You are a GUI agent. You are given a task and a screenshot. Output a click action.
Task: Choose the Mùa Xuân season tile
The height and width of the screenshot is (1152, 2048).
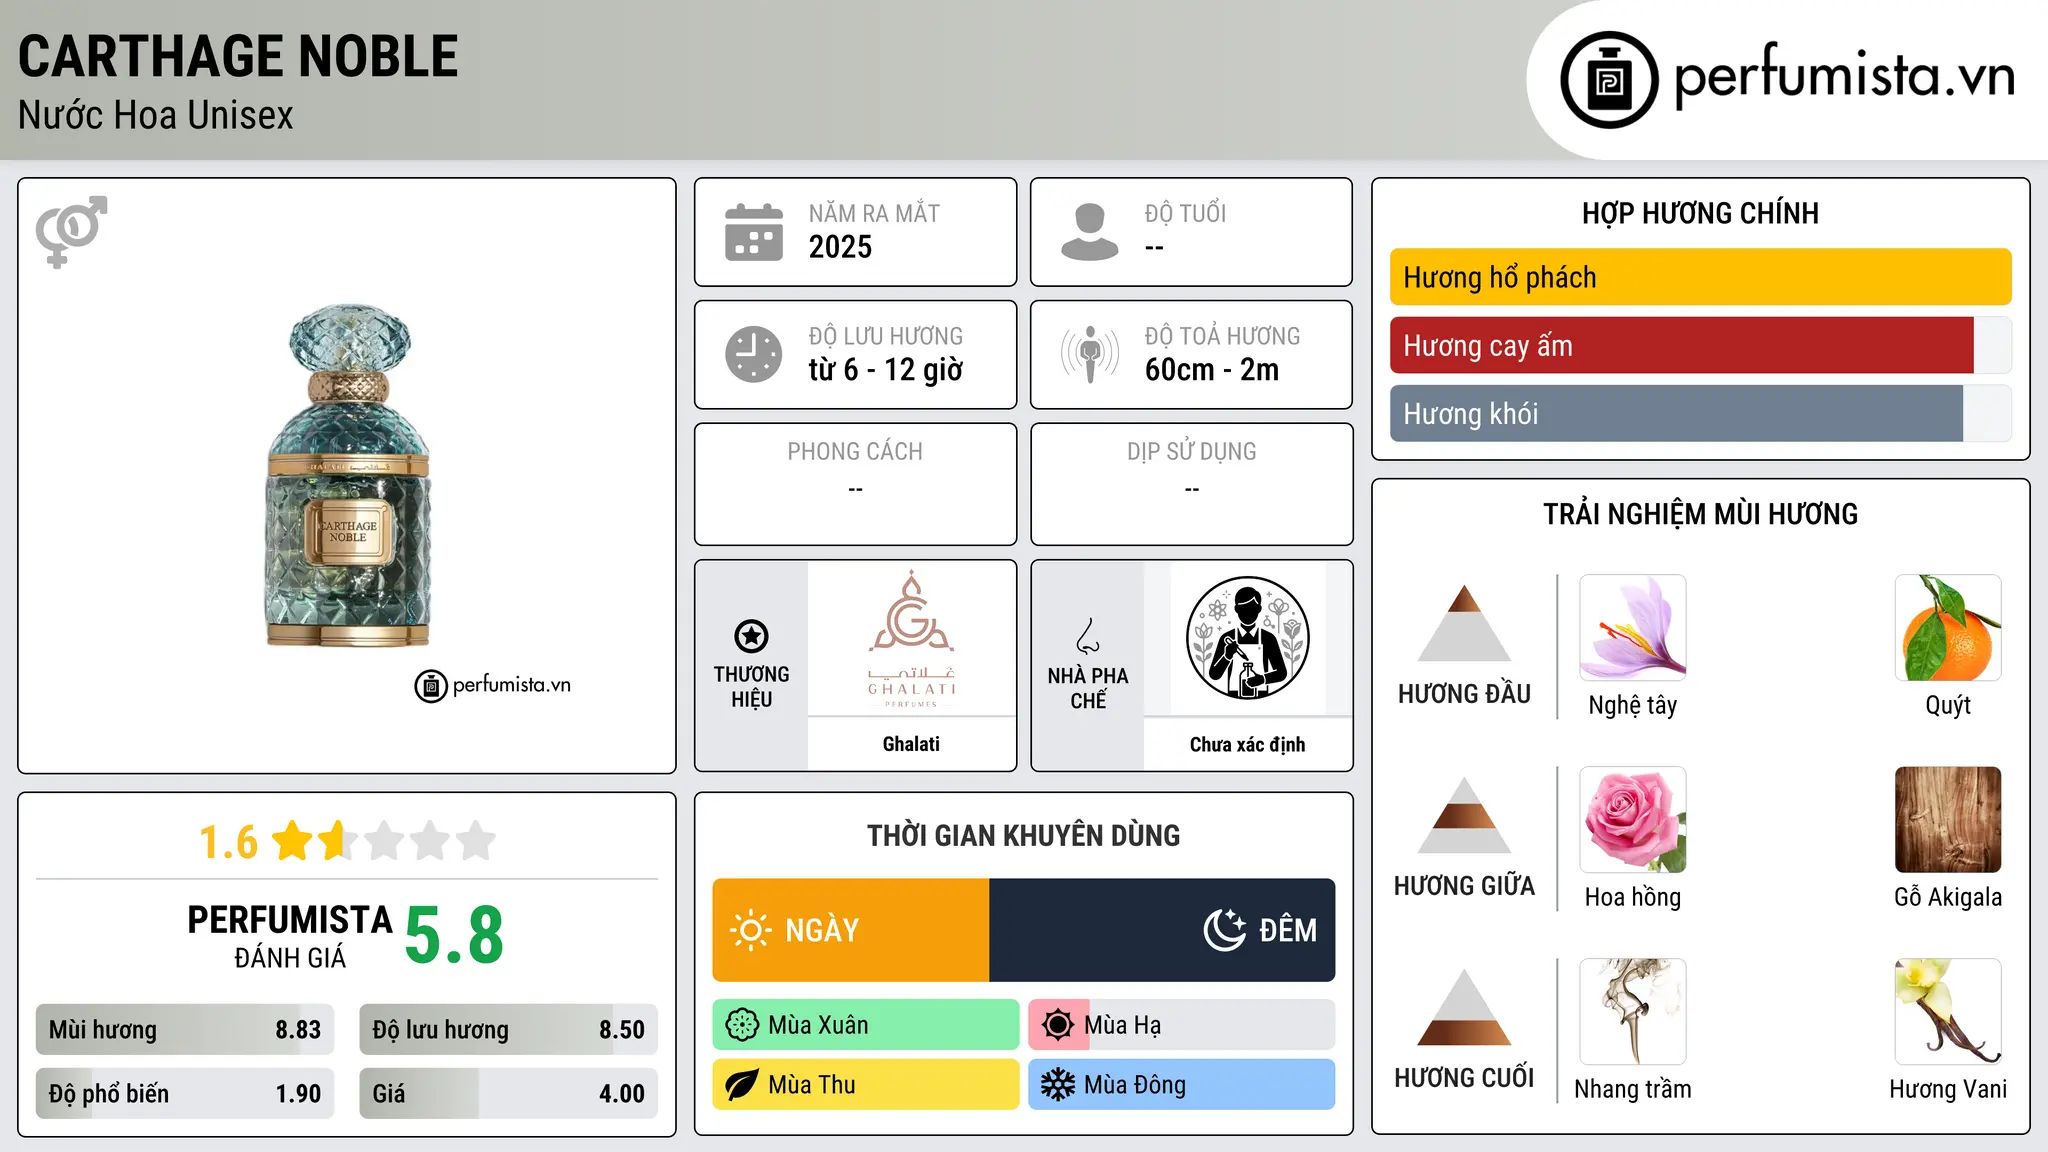[x=866, y=1025]
